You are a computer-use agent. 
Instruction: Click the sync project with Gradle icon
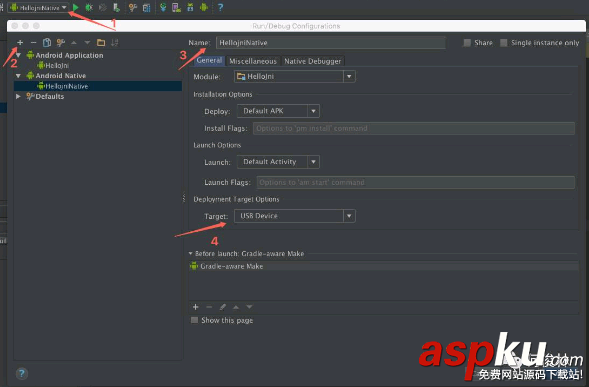[x=163, y=7]
